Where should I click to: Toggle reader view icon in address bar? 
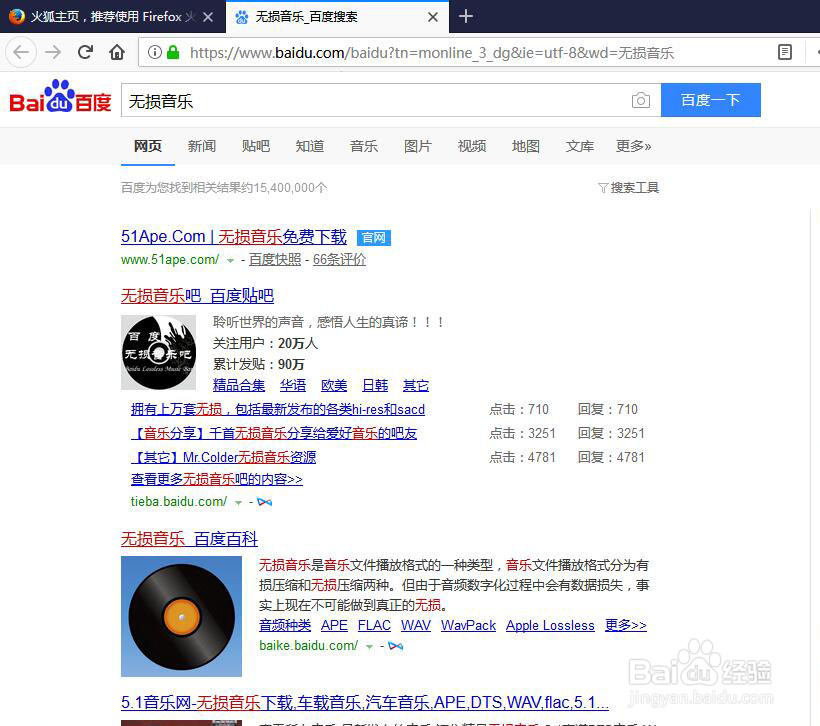coord(784,52)
